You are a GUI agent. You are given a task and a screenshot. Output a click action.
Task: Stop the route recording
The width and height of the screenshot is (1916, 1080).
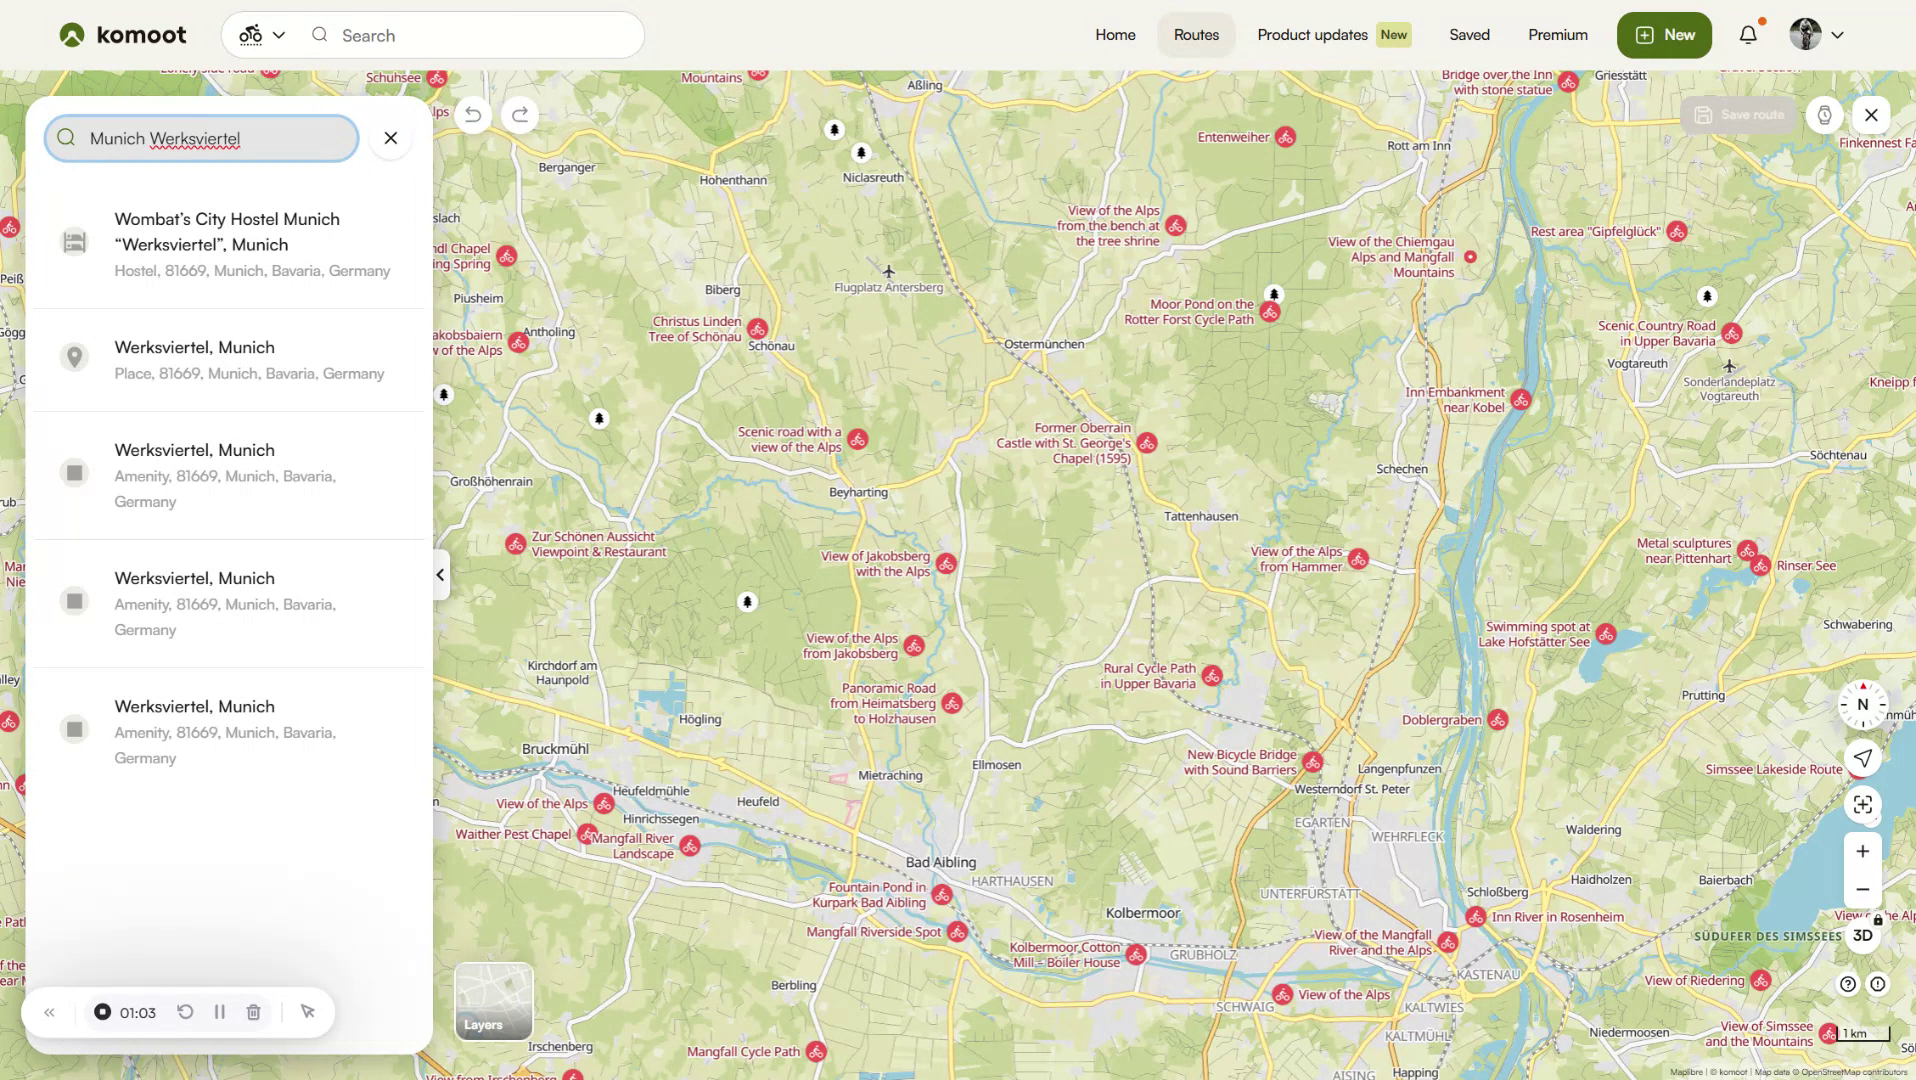click(x=102, y=1012)
